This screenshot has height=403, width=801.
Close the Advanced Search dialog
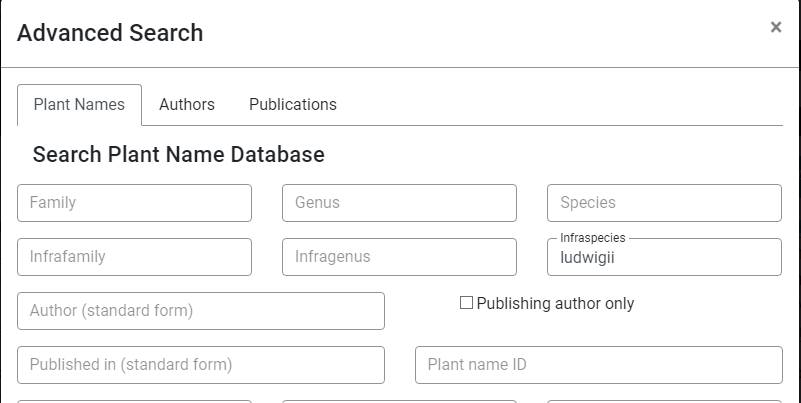[776, 28]
